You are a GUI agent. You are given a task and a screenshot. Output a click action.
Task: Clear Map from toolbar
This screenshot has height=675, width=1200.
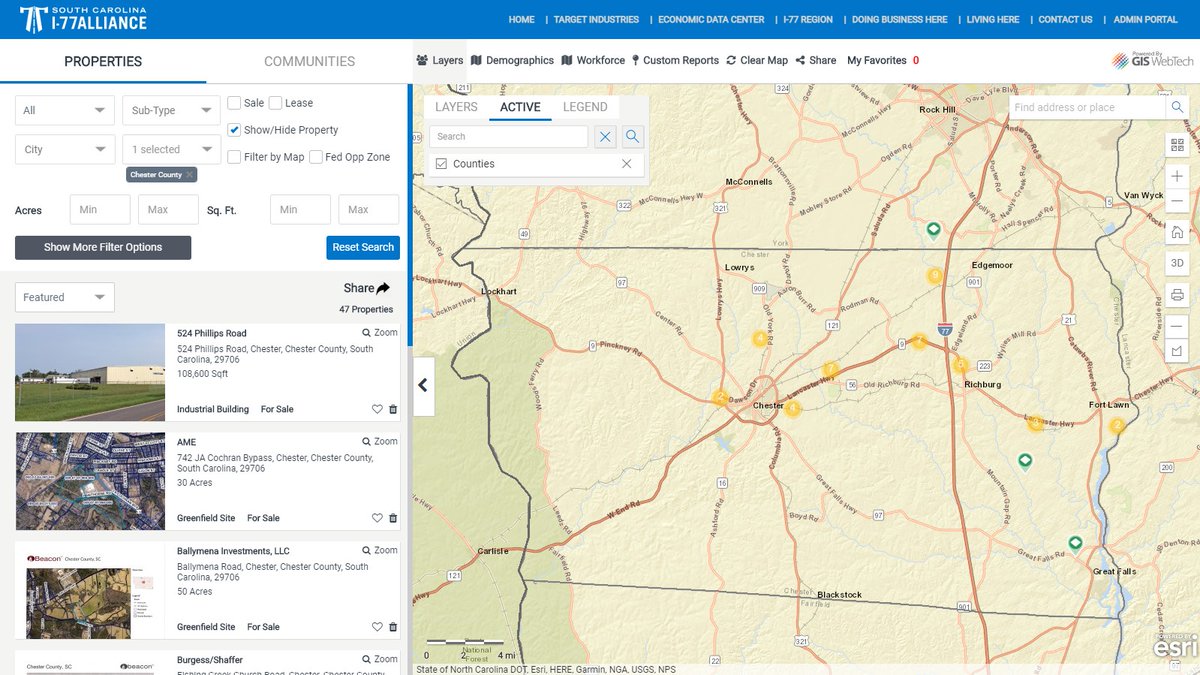click(757, 60)
